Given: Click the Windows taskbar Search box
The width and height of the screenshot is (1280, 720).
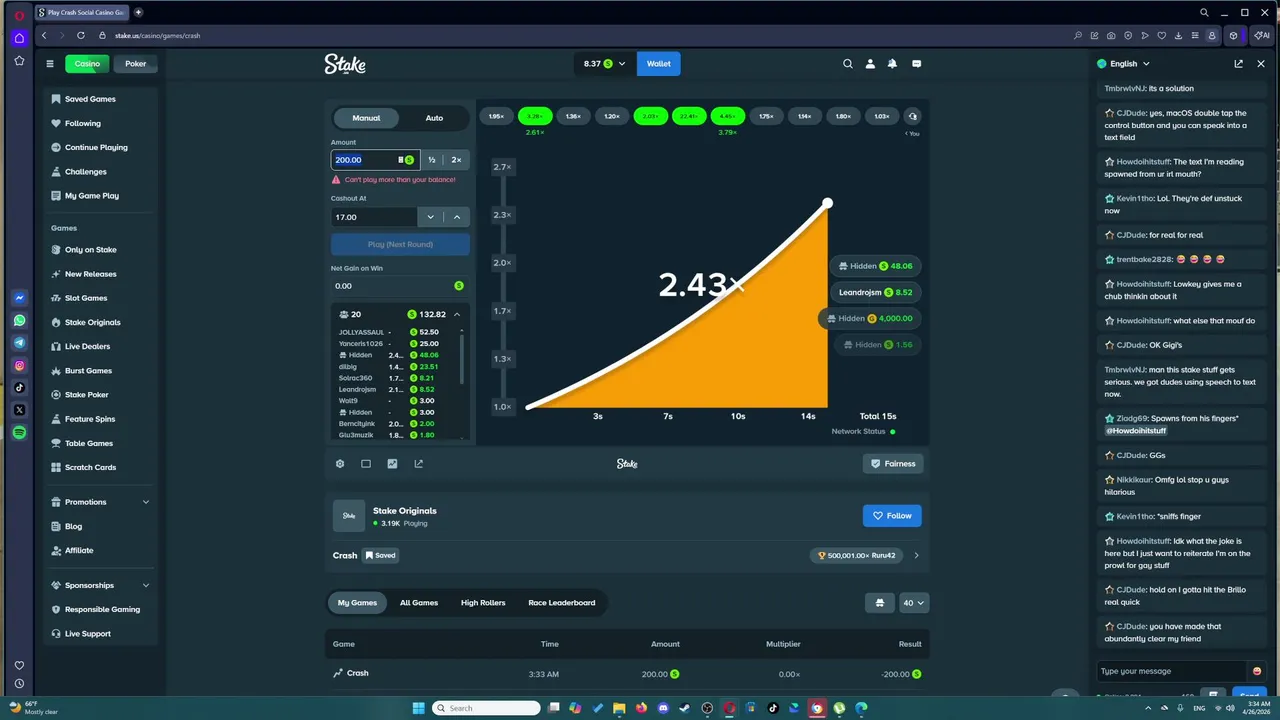Looking at the screenshot, I should 488,708.
